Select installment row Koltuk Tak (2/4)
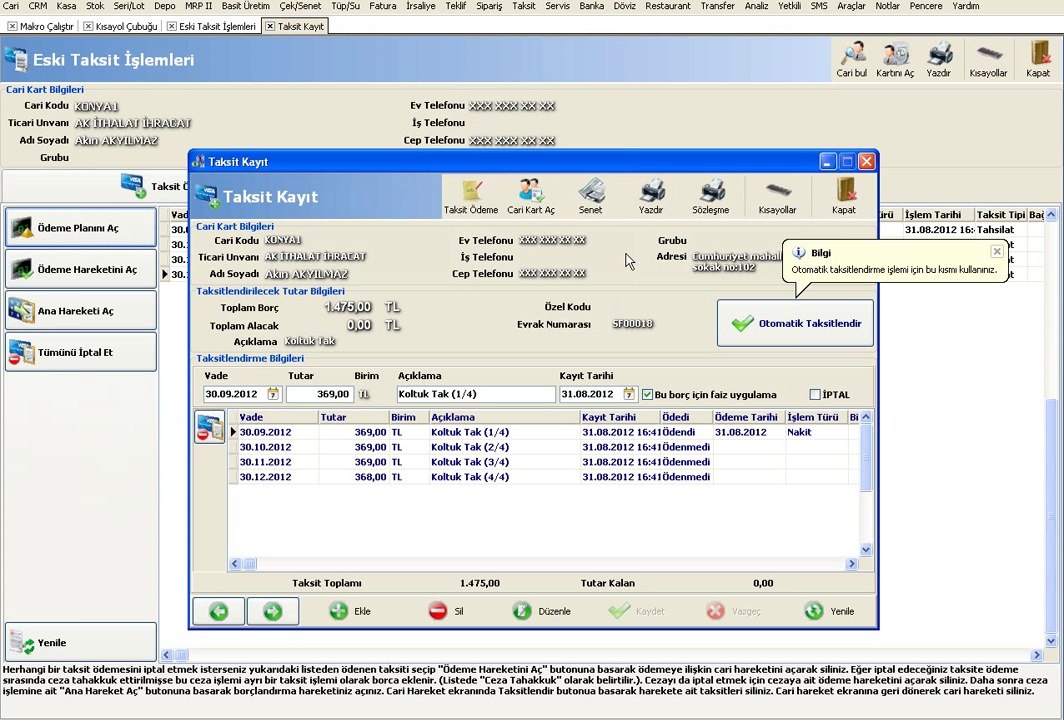 (544, 447)
